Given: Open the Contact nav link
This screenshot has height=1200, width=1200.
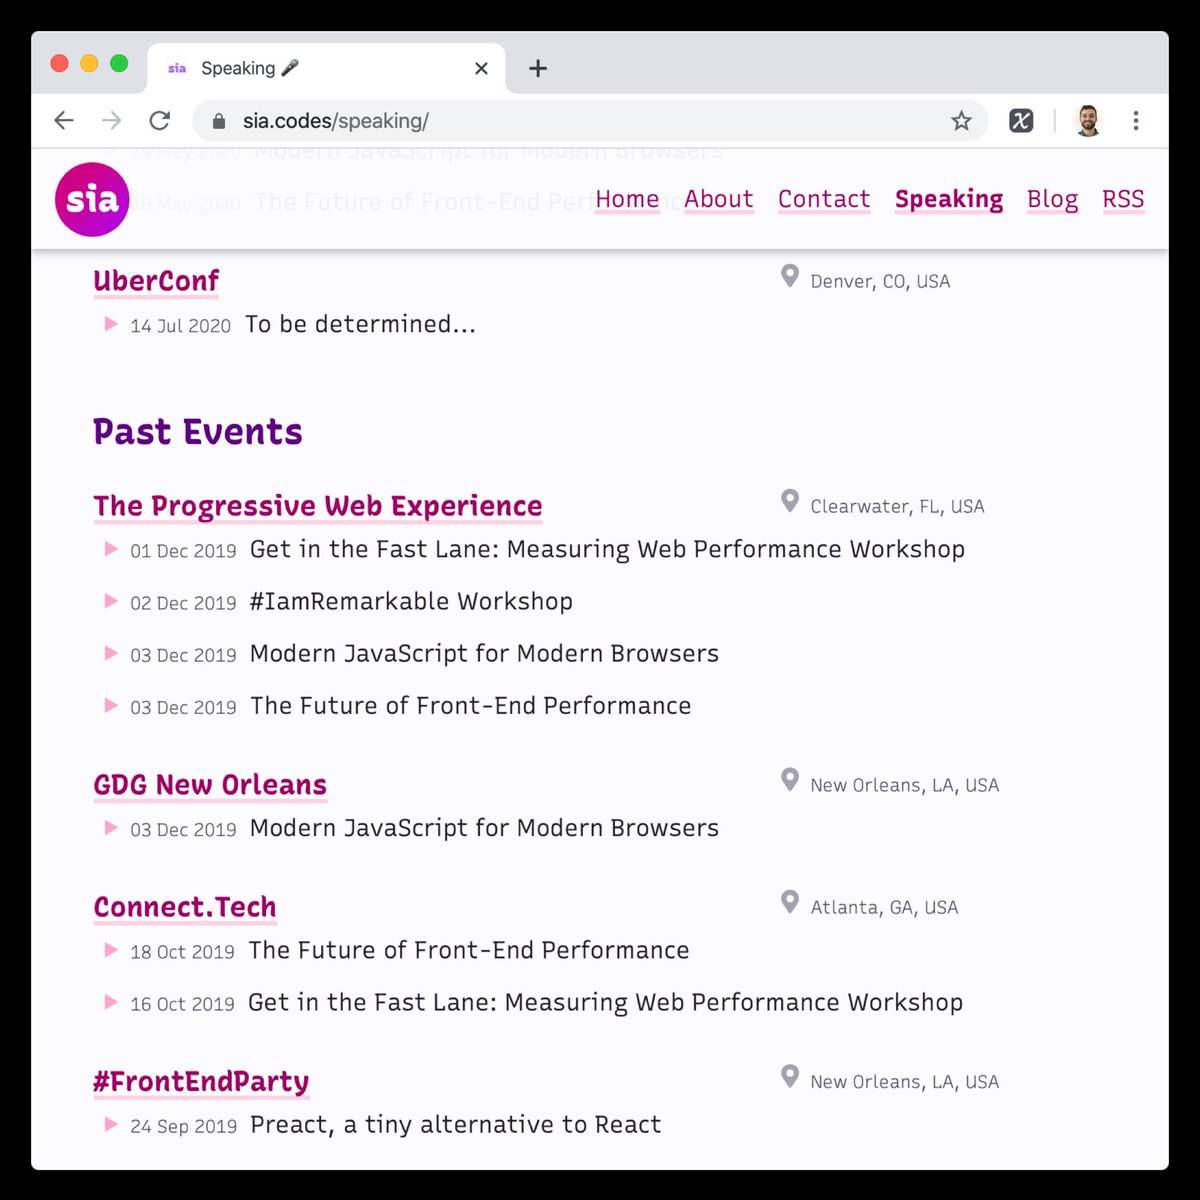Looking at the screenshot, I should (824, 200).
